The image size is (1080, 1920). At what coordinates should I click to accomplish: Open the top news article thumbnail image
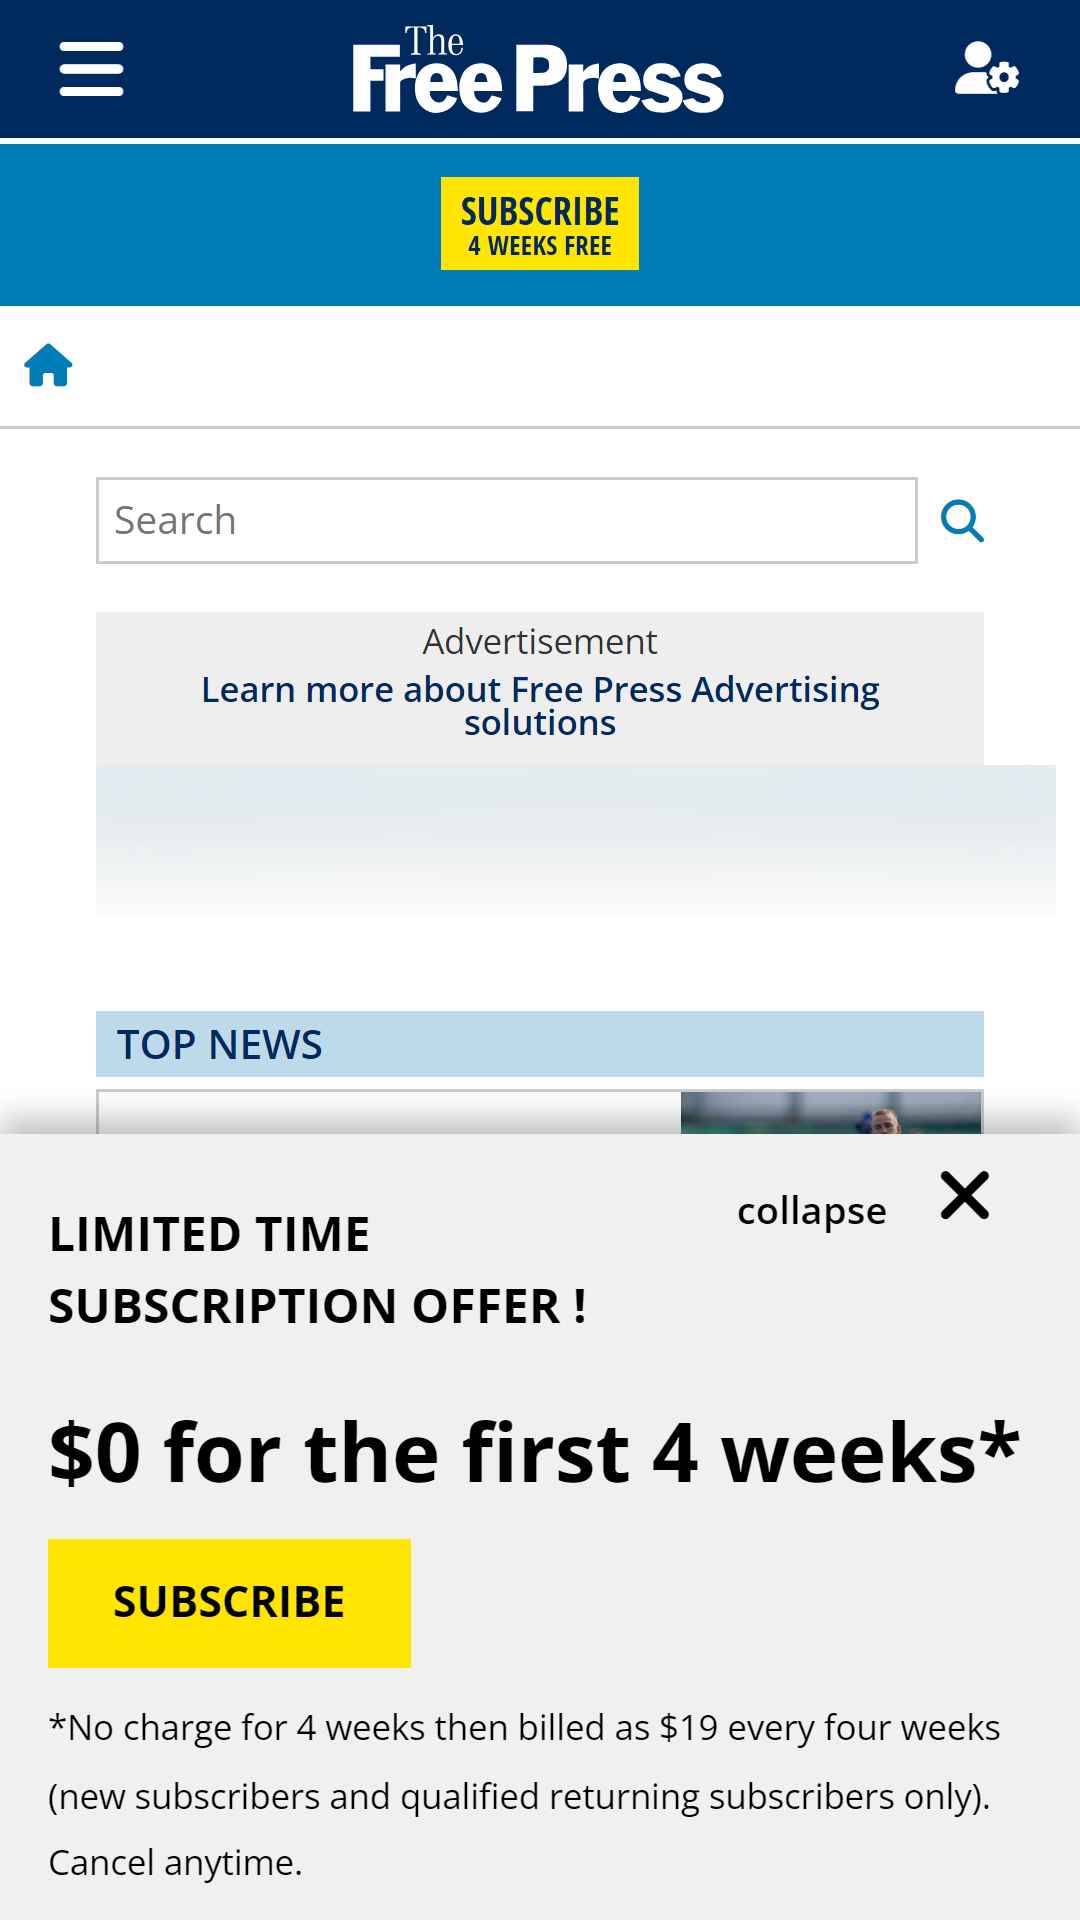(831, 1113)
